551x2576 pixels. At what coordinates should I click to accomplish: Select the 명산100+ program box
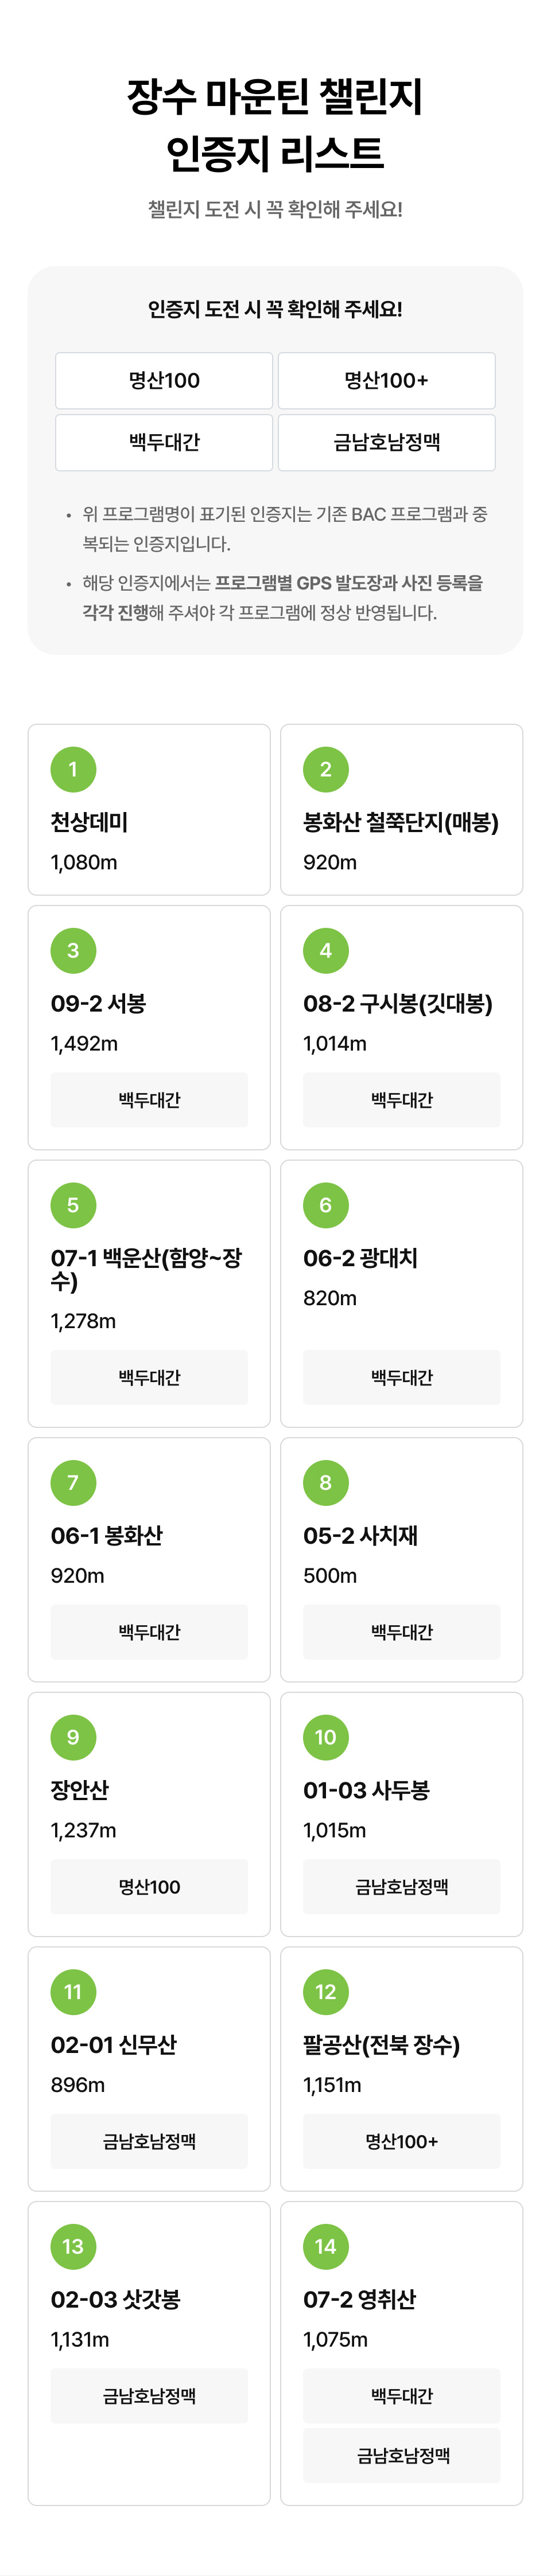tap(386, 380)
